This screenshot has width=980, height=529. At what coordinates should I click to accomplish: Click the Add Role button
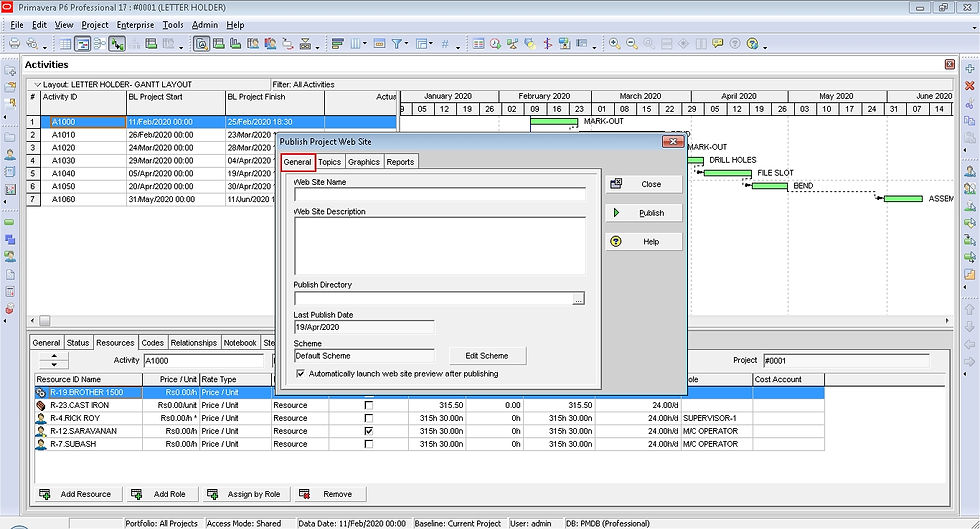(161, 494)
